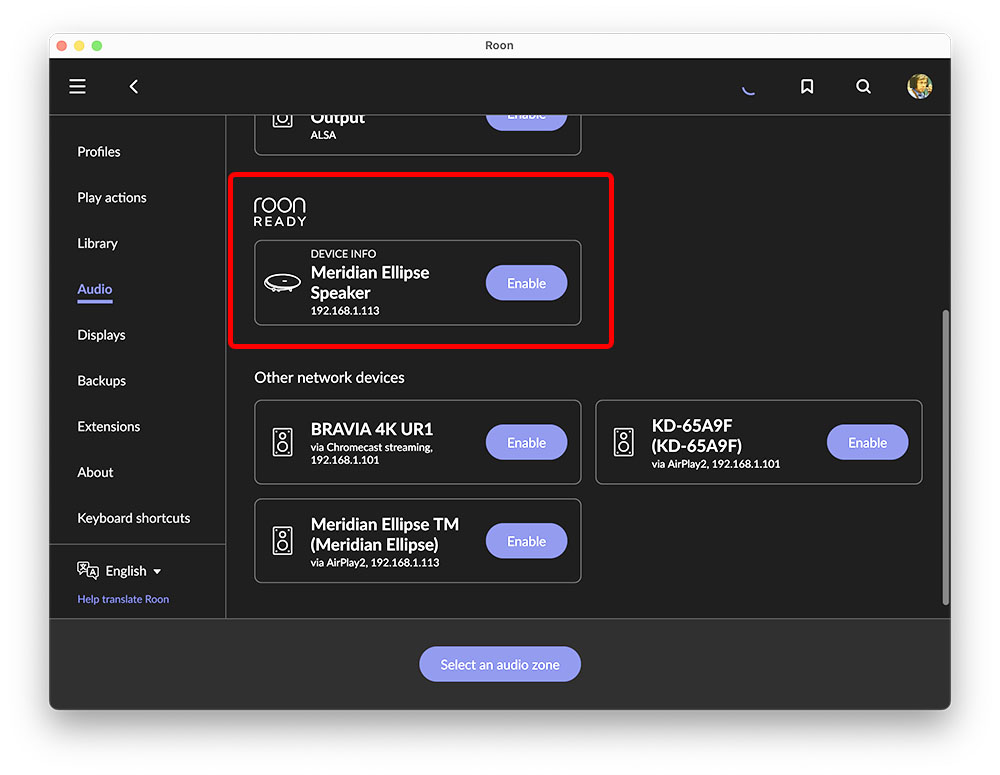Open bookmarks from the top bar
Image resolution: width=1000 pixels, height=775 pixels.
coord(807,87)
